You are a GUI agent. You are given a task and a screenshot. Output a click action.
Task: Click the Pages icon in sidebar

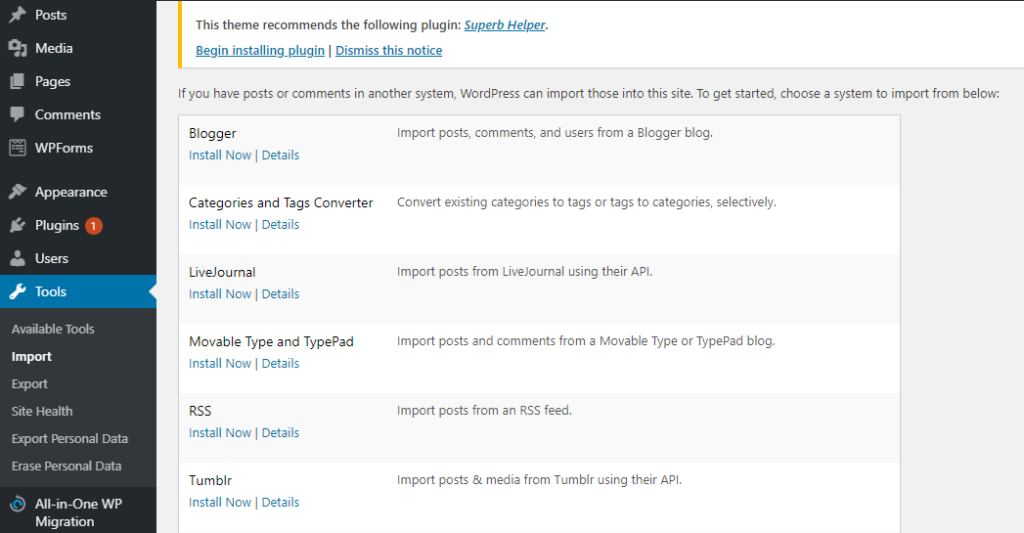click(x=18, y=81)
